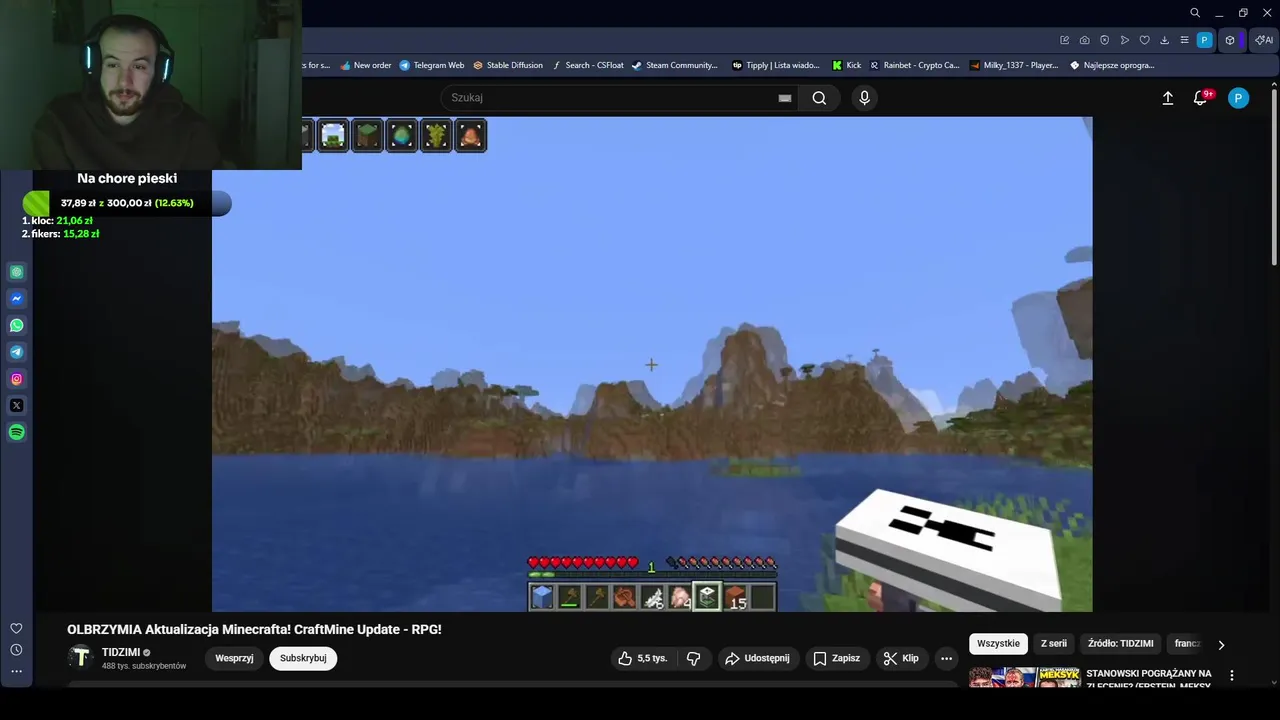Open YouTube account avatar menu

click(x=1238, y=98)
